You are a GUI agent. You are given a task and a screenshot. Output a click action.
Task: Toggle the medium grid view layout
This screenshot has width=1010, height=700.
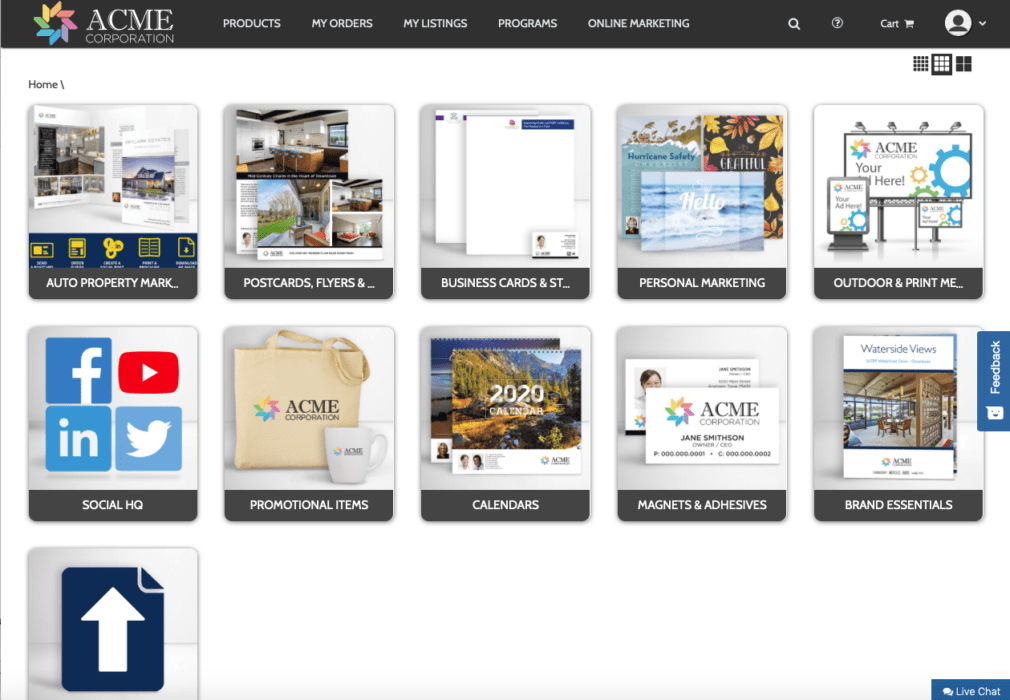point(941,62)
